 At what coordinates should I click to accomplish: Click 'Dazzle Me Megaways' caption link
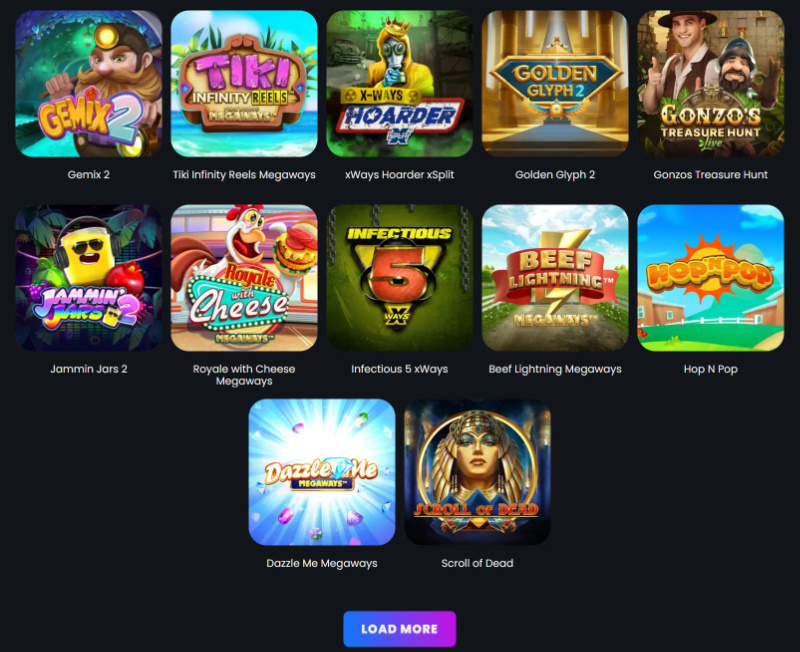322,563
